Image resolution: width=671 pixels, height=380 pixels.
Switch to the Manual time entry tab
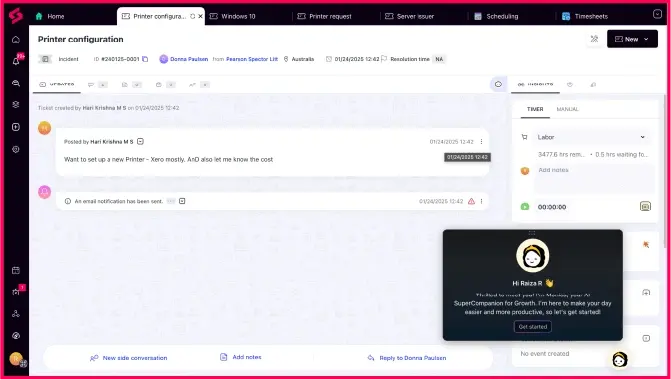(567, 109)
